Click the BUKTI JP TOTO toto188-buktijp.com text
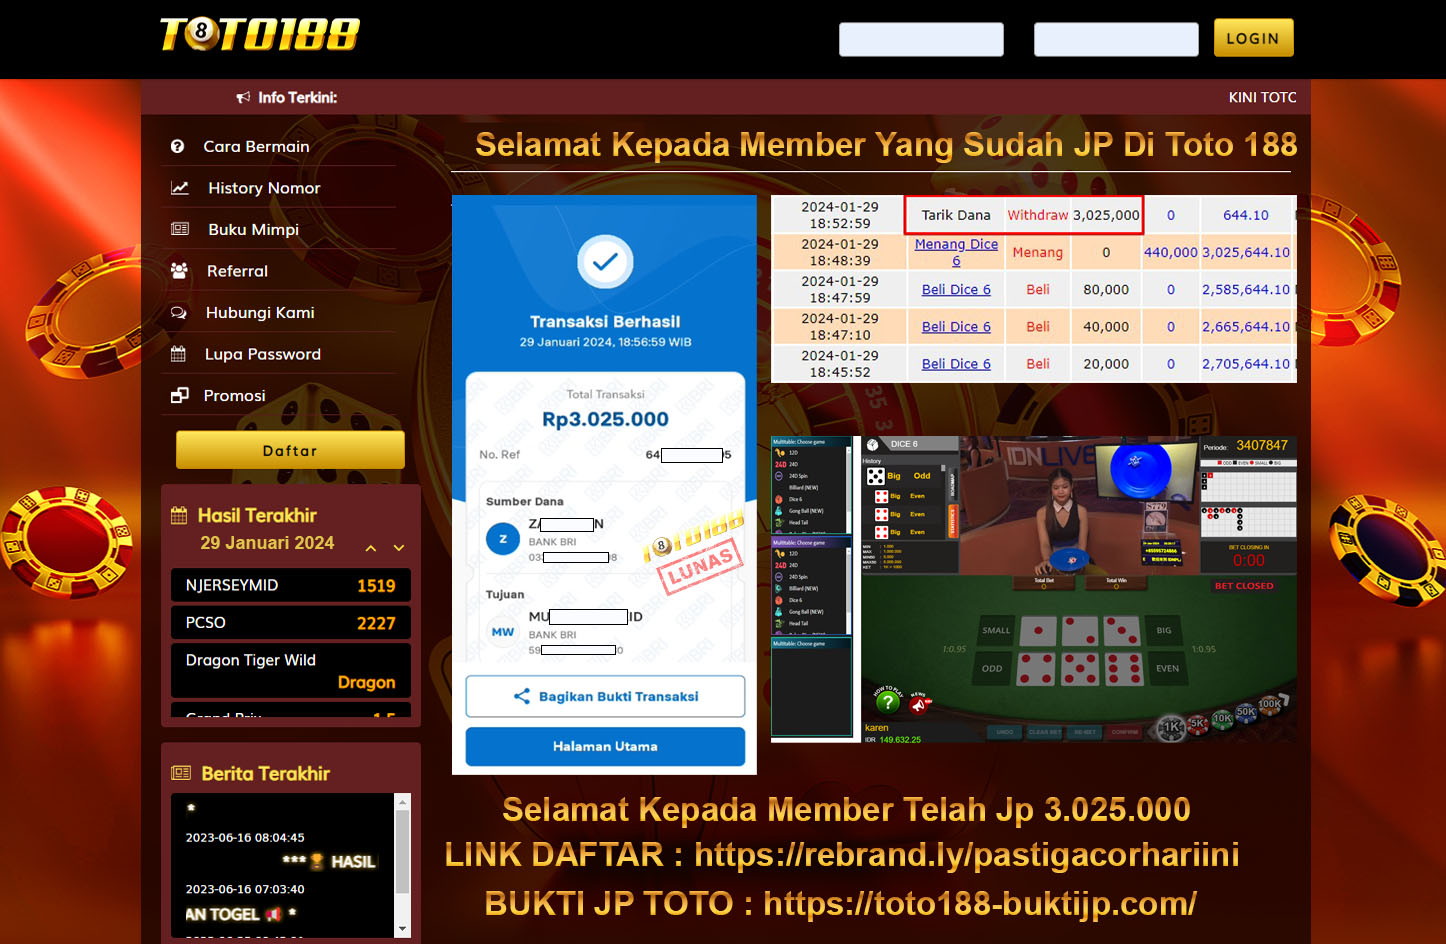Viewport: 1446px width, 944px height. click(841, 903)
